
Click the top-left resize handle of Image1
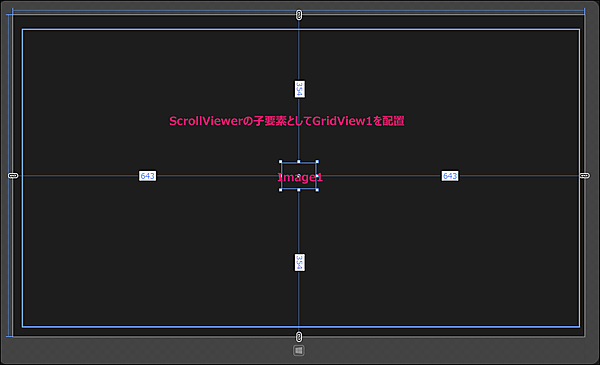tap(281, 162)
